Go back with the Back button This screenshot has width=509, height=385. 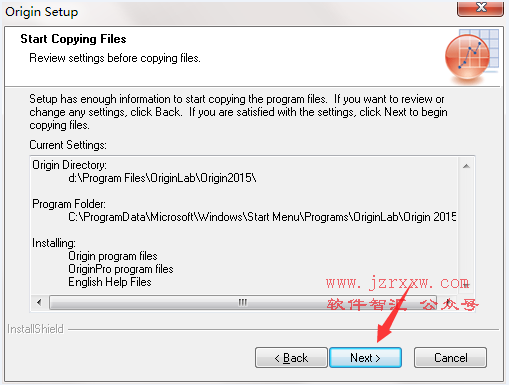291,358
